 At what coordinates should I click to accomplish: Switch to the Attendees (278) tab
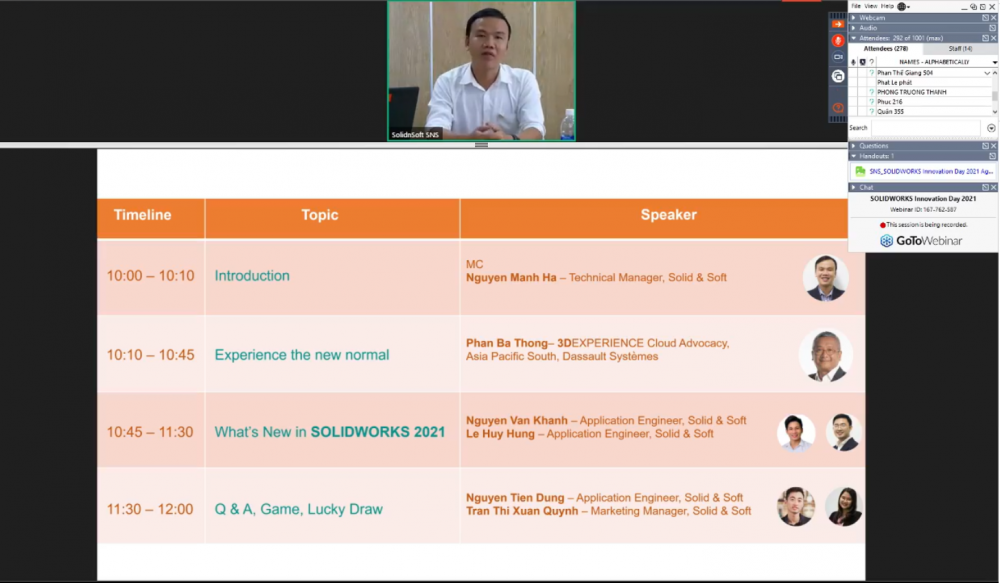point(885,48)
